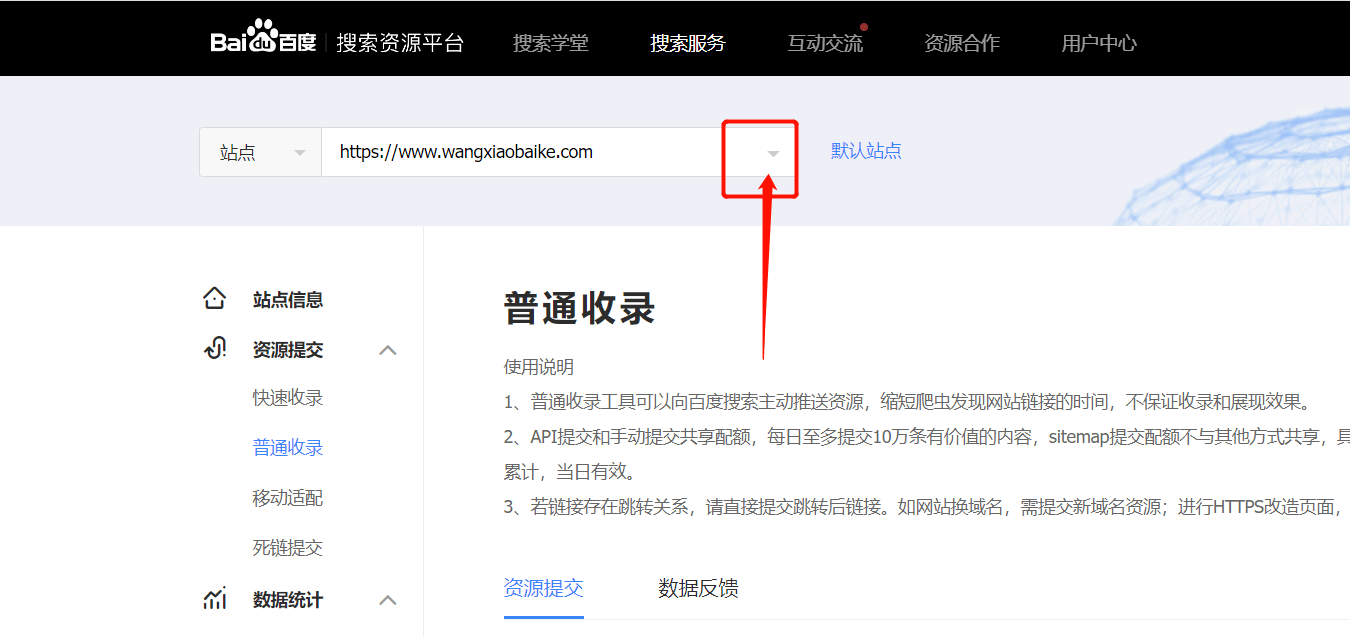Open 资源合作 in top navigation
The height and width of the screenshot is (637, 1350).
(961, 43)
